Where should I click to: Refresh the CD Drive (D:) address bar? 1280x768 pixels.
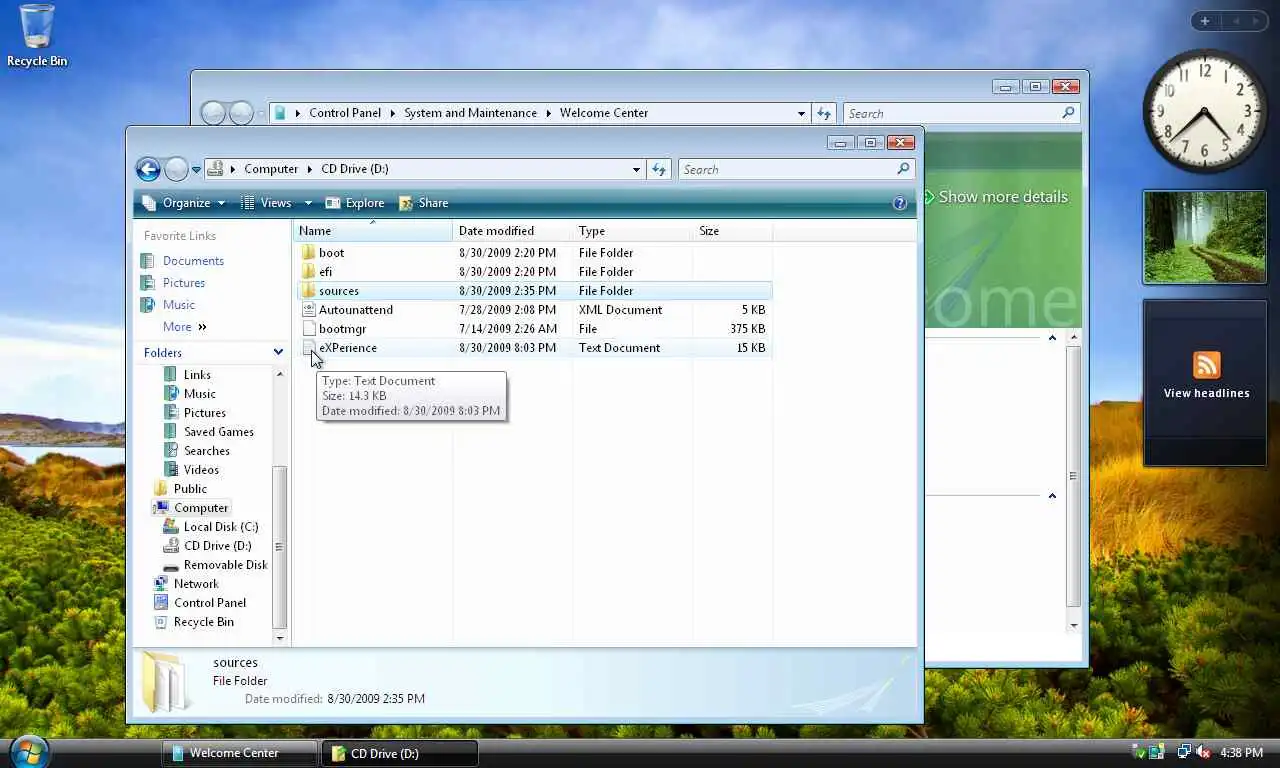(x=659, y=169)
